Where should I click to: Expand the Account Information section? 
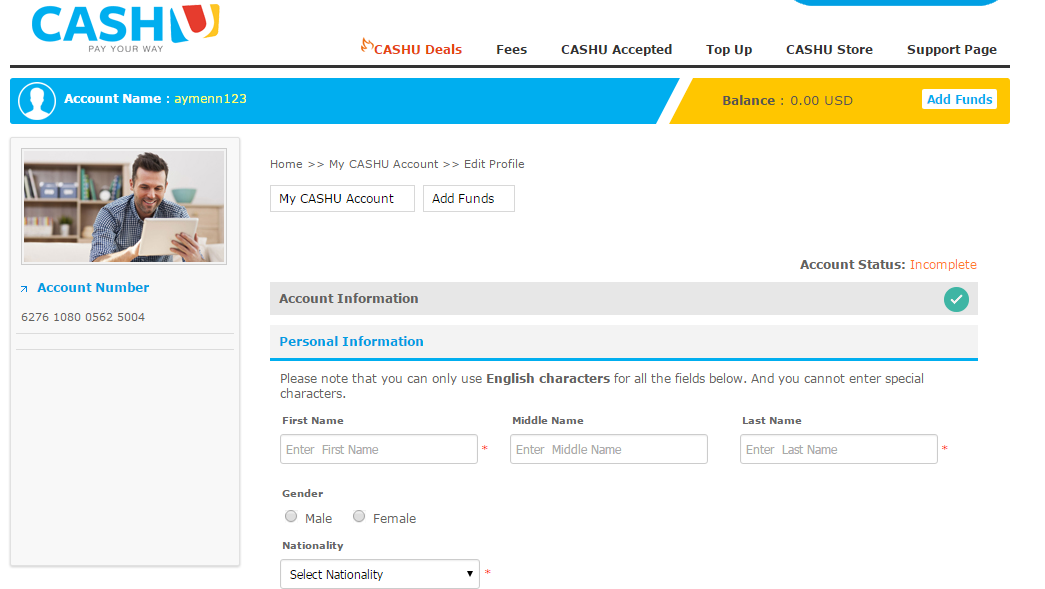pos(623,298)
